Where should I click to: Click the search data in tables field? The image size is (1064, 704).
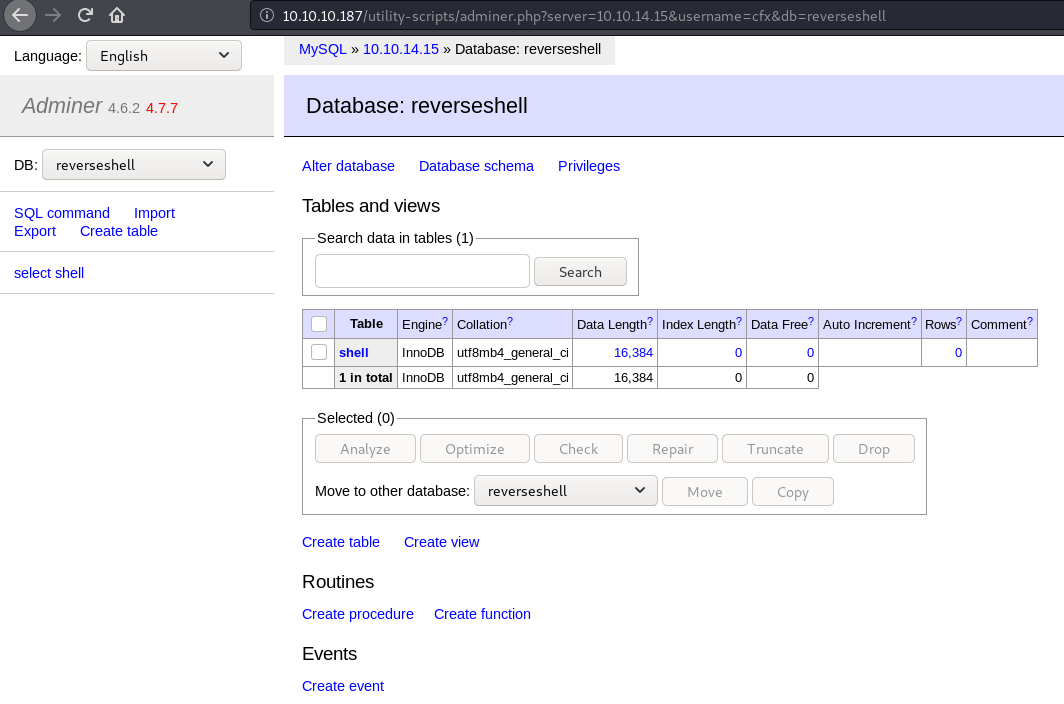coord(422,271)
